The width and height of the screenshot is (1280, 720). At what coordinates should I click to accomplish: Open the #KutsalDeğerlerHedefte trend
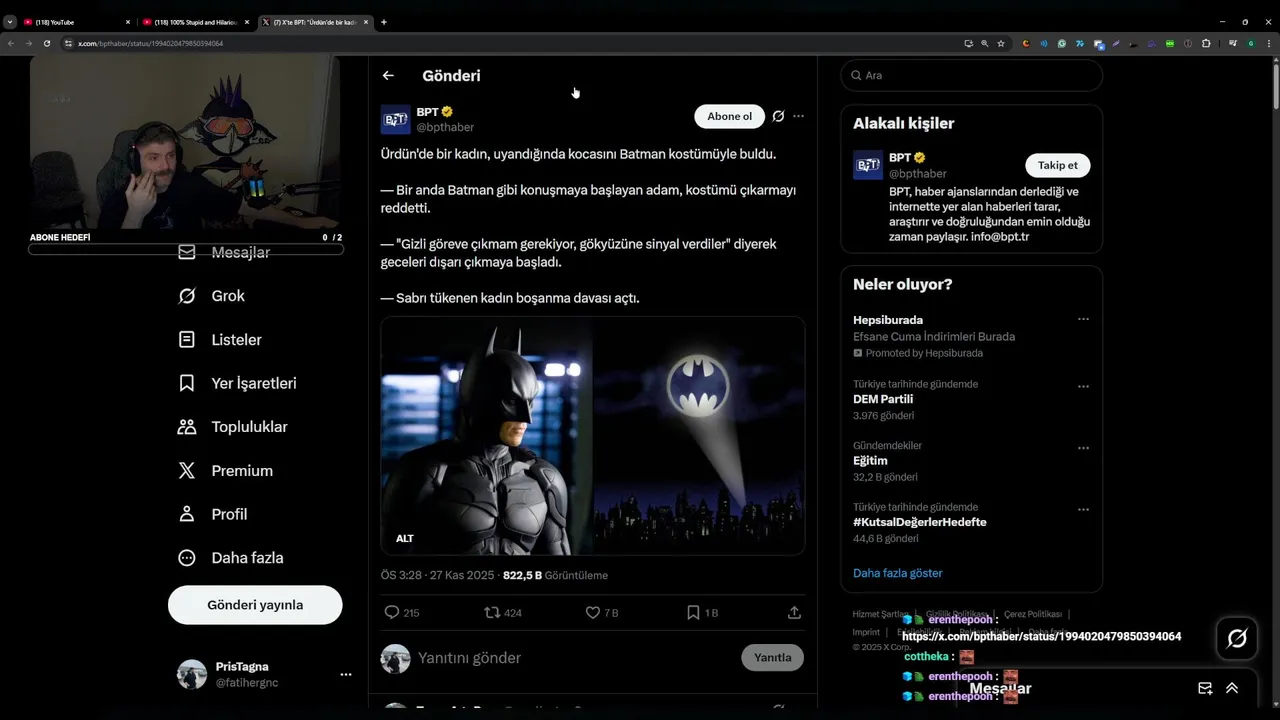click(x=920, y=522)
